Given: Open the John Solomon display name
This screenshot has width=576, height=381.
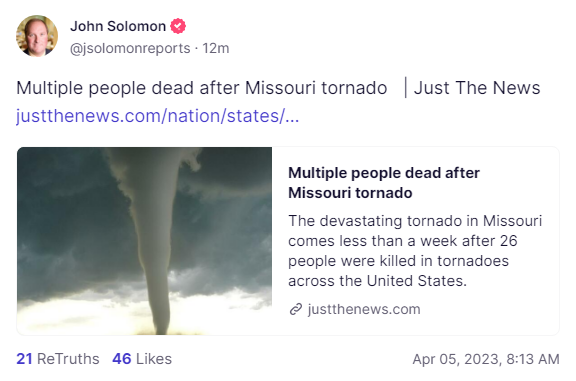Looking at the screenshot, I should coord(118,26).
